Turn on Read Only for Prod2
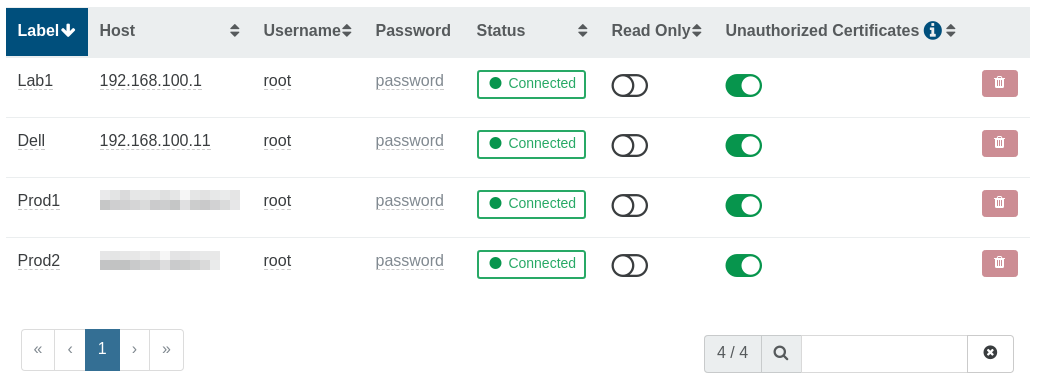The width and height of the screenshot is (1037, 387). tap(629, 265)
